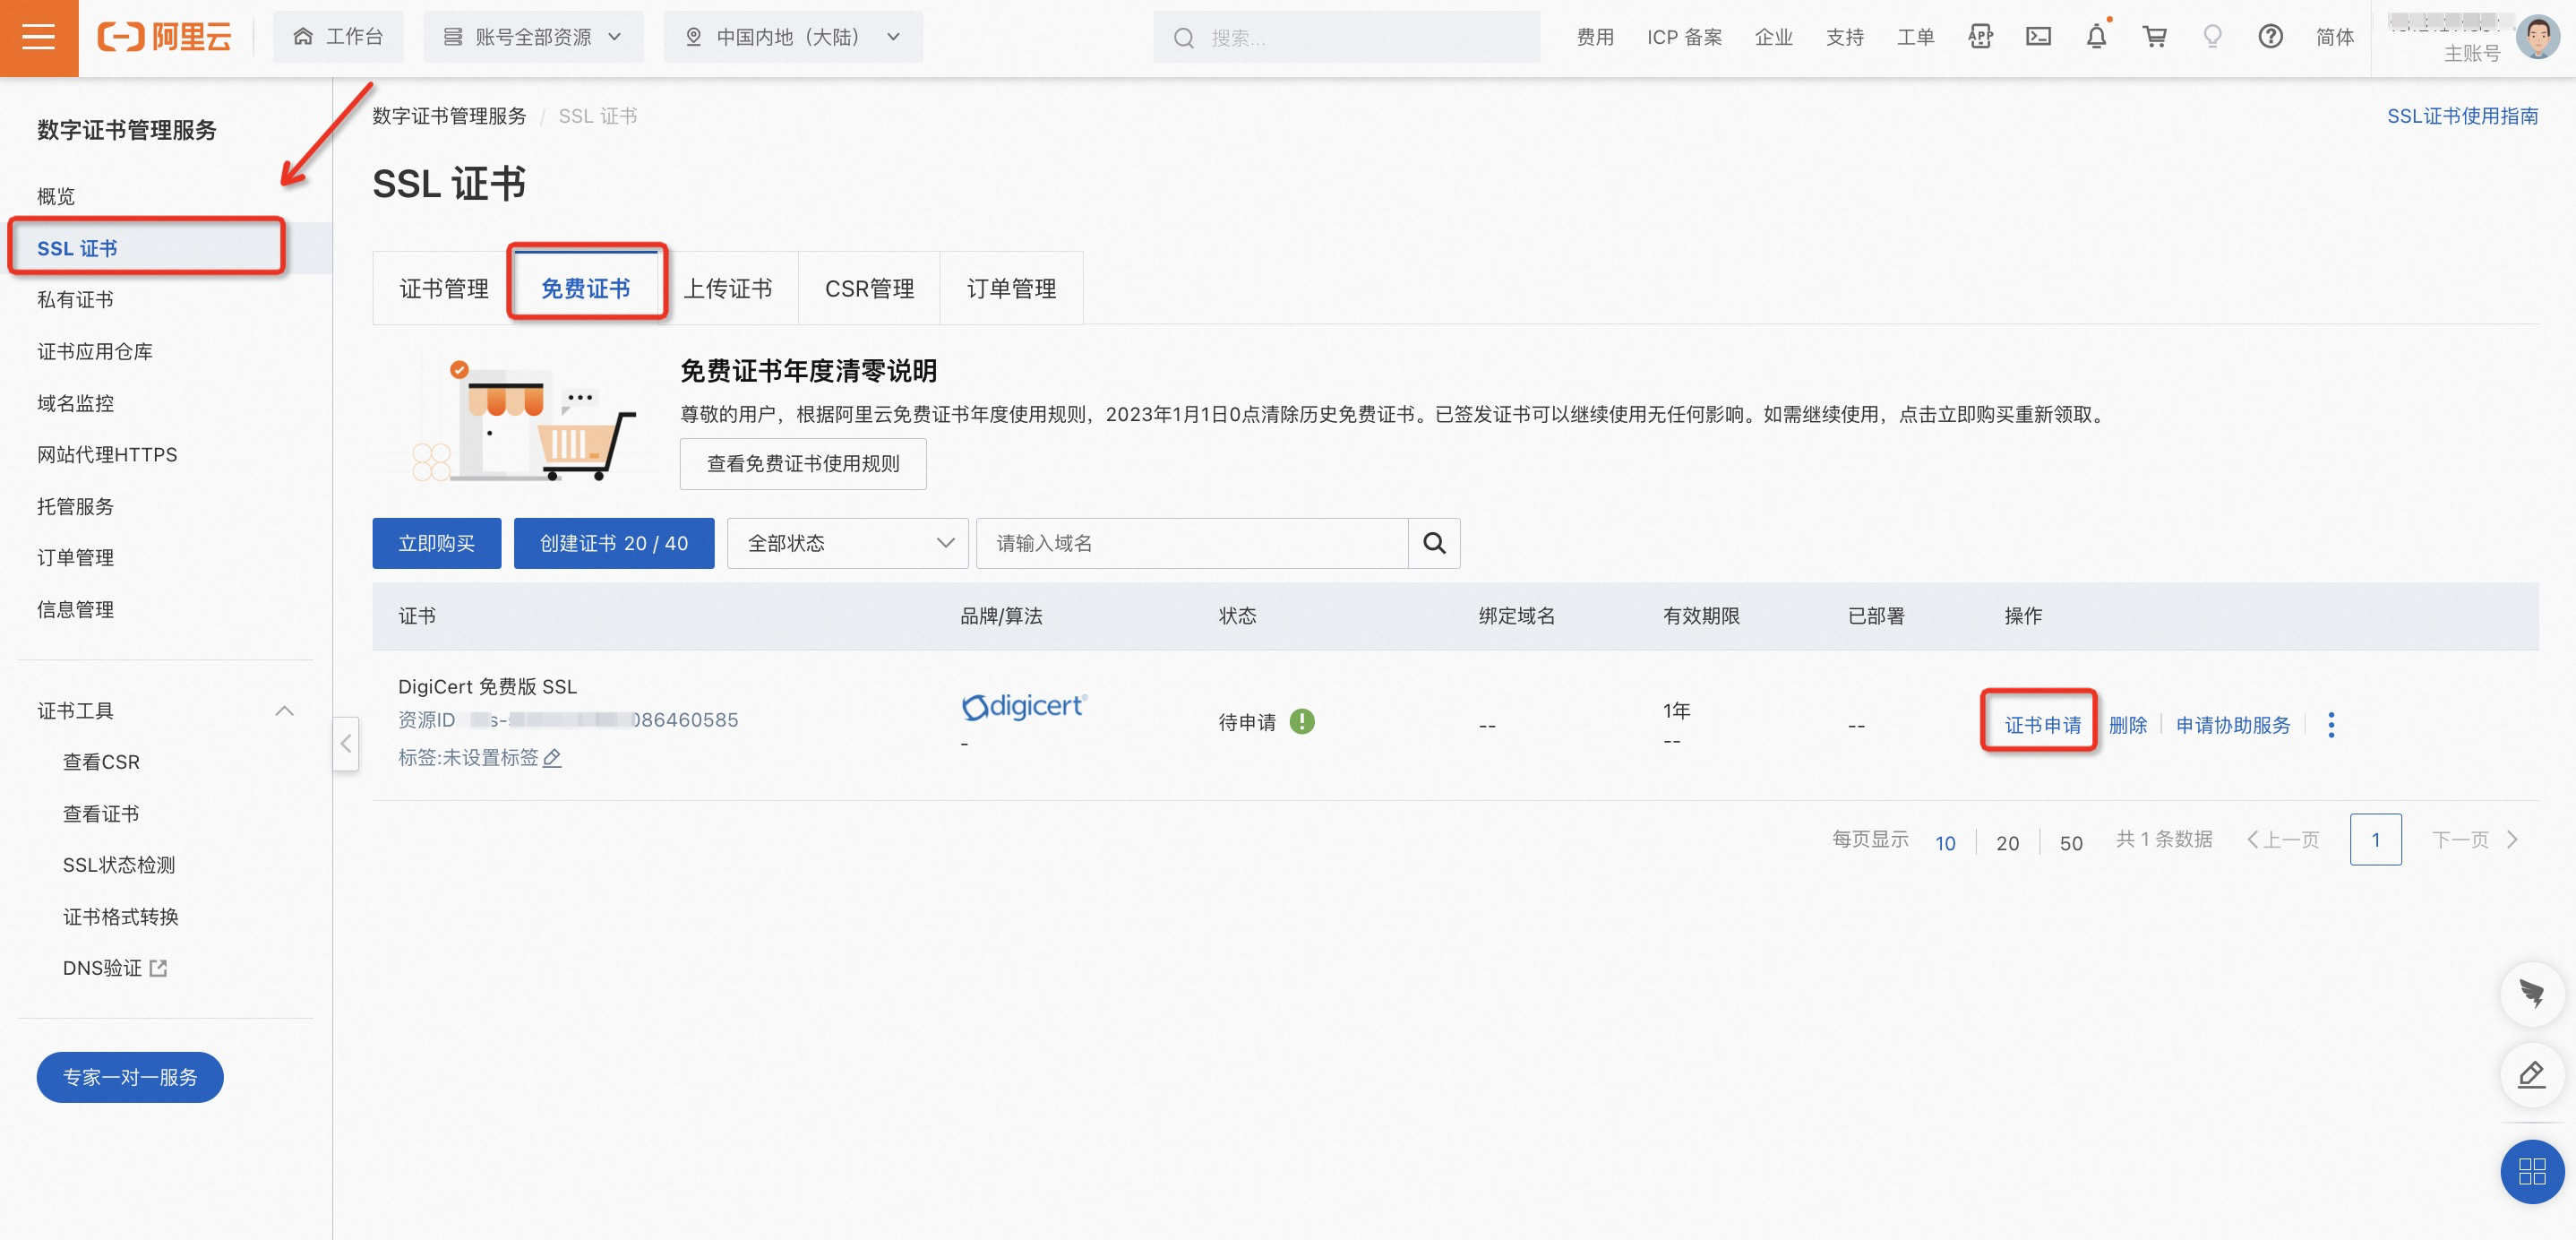Open 证书格式转换 tool
Image resolution: width=2576 pixels, height=1240 pixels.
(x=120, y=917)
